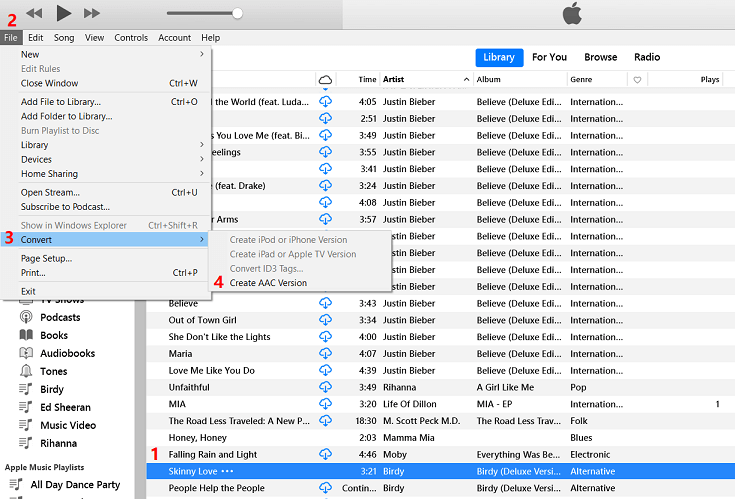Download People Help the People from cloud

[x=325, y=488]
